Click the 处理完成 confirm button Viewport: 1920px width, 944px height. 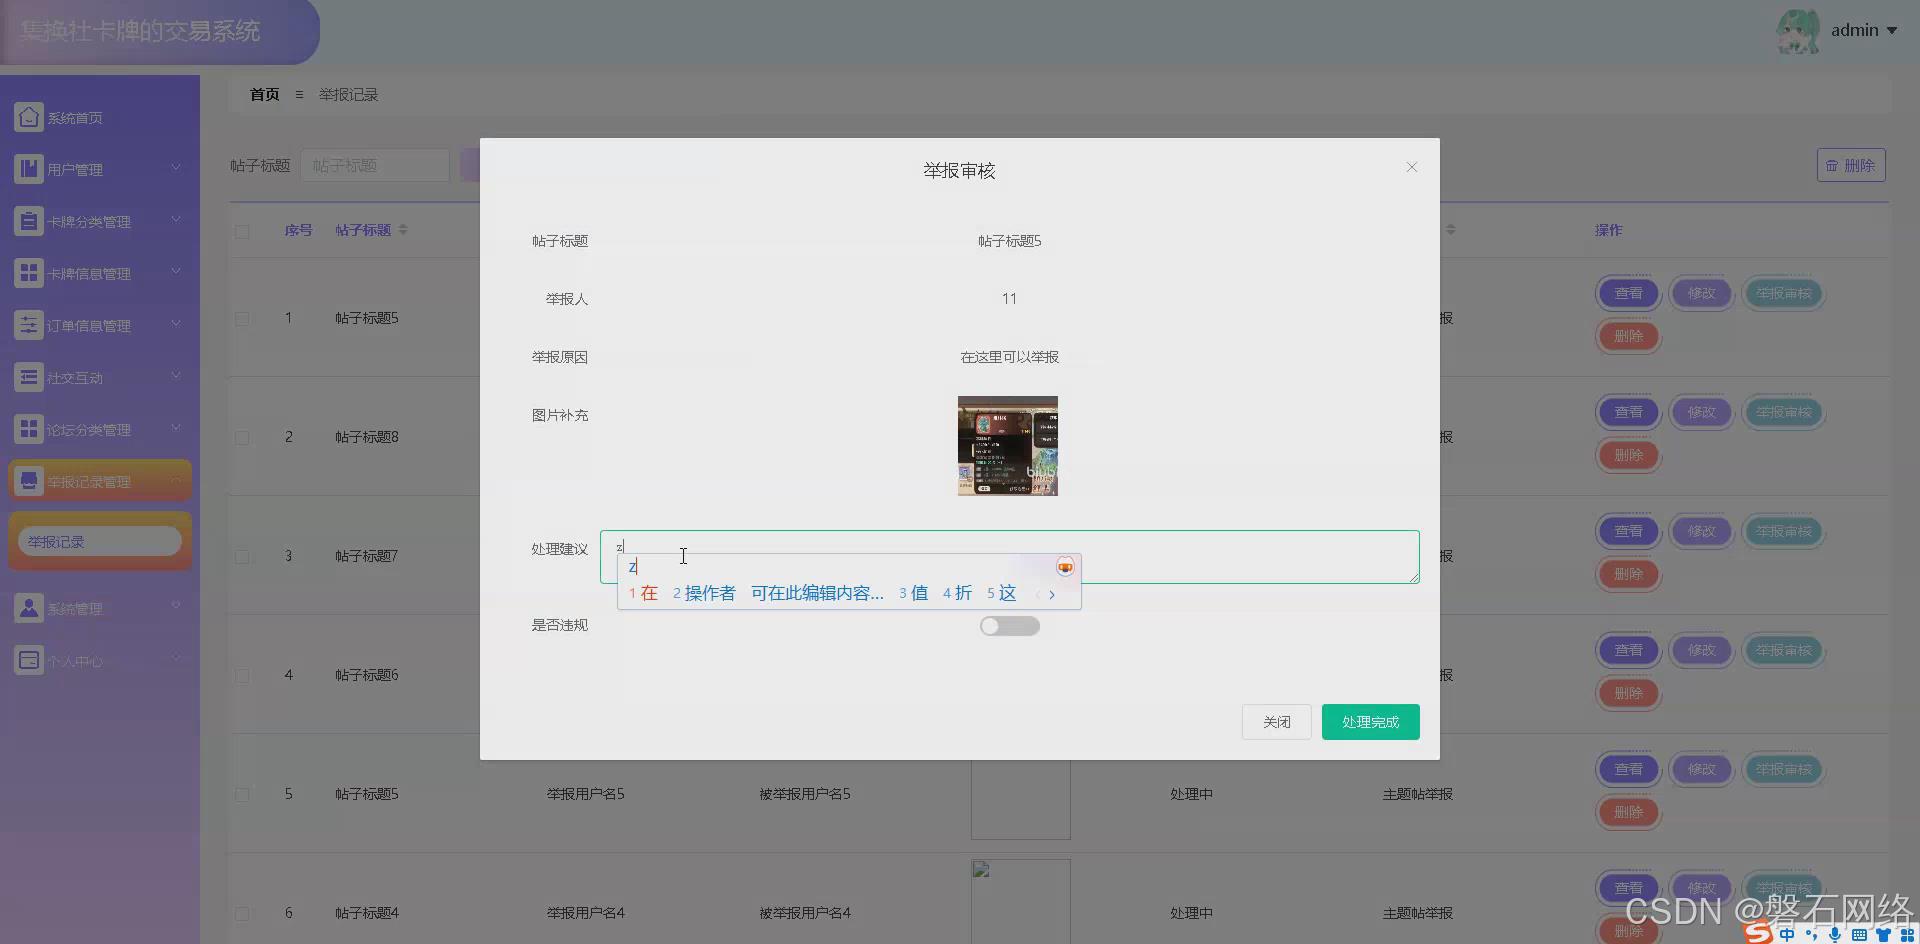click(x=1370, y=721)
